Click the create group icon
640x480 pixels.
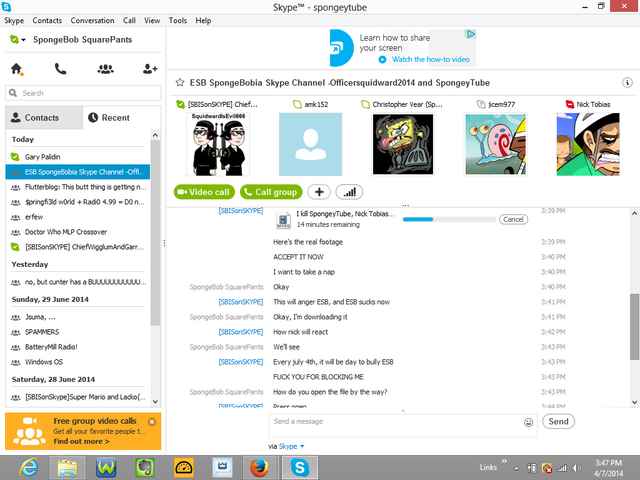(105, 69)
